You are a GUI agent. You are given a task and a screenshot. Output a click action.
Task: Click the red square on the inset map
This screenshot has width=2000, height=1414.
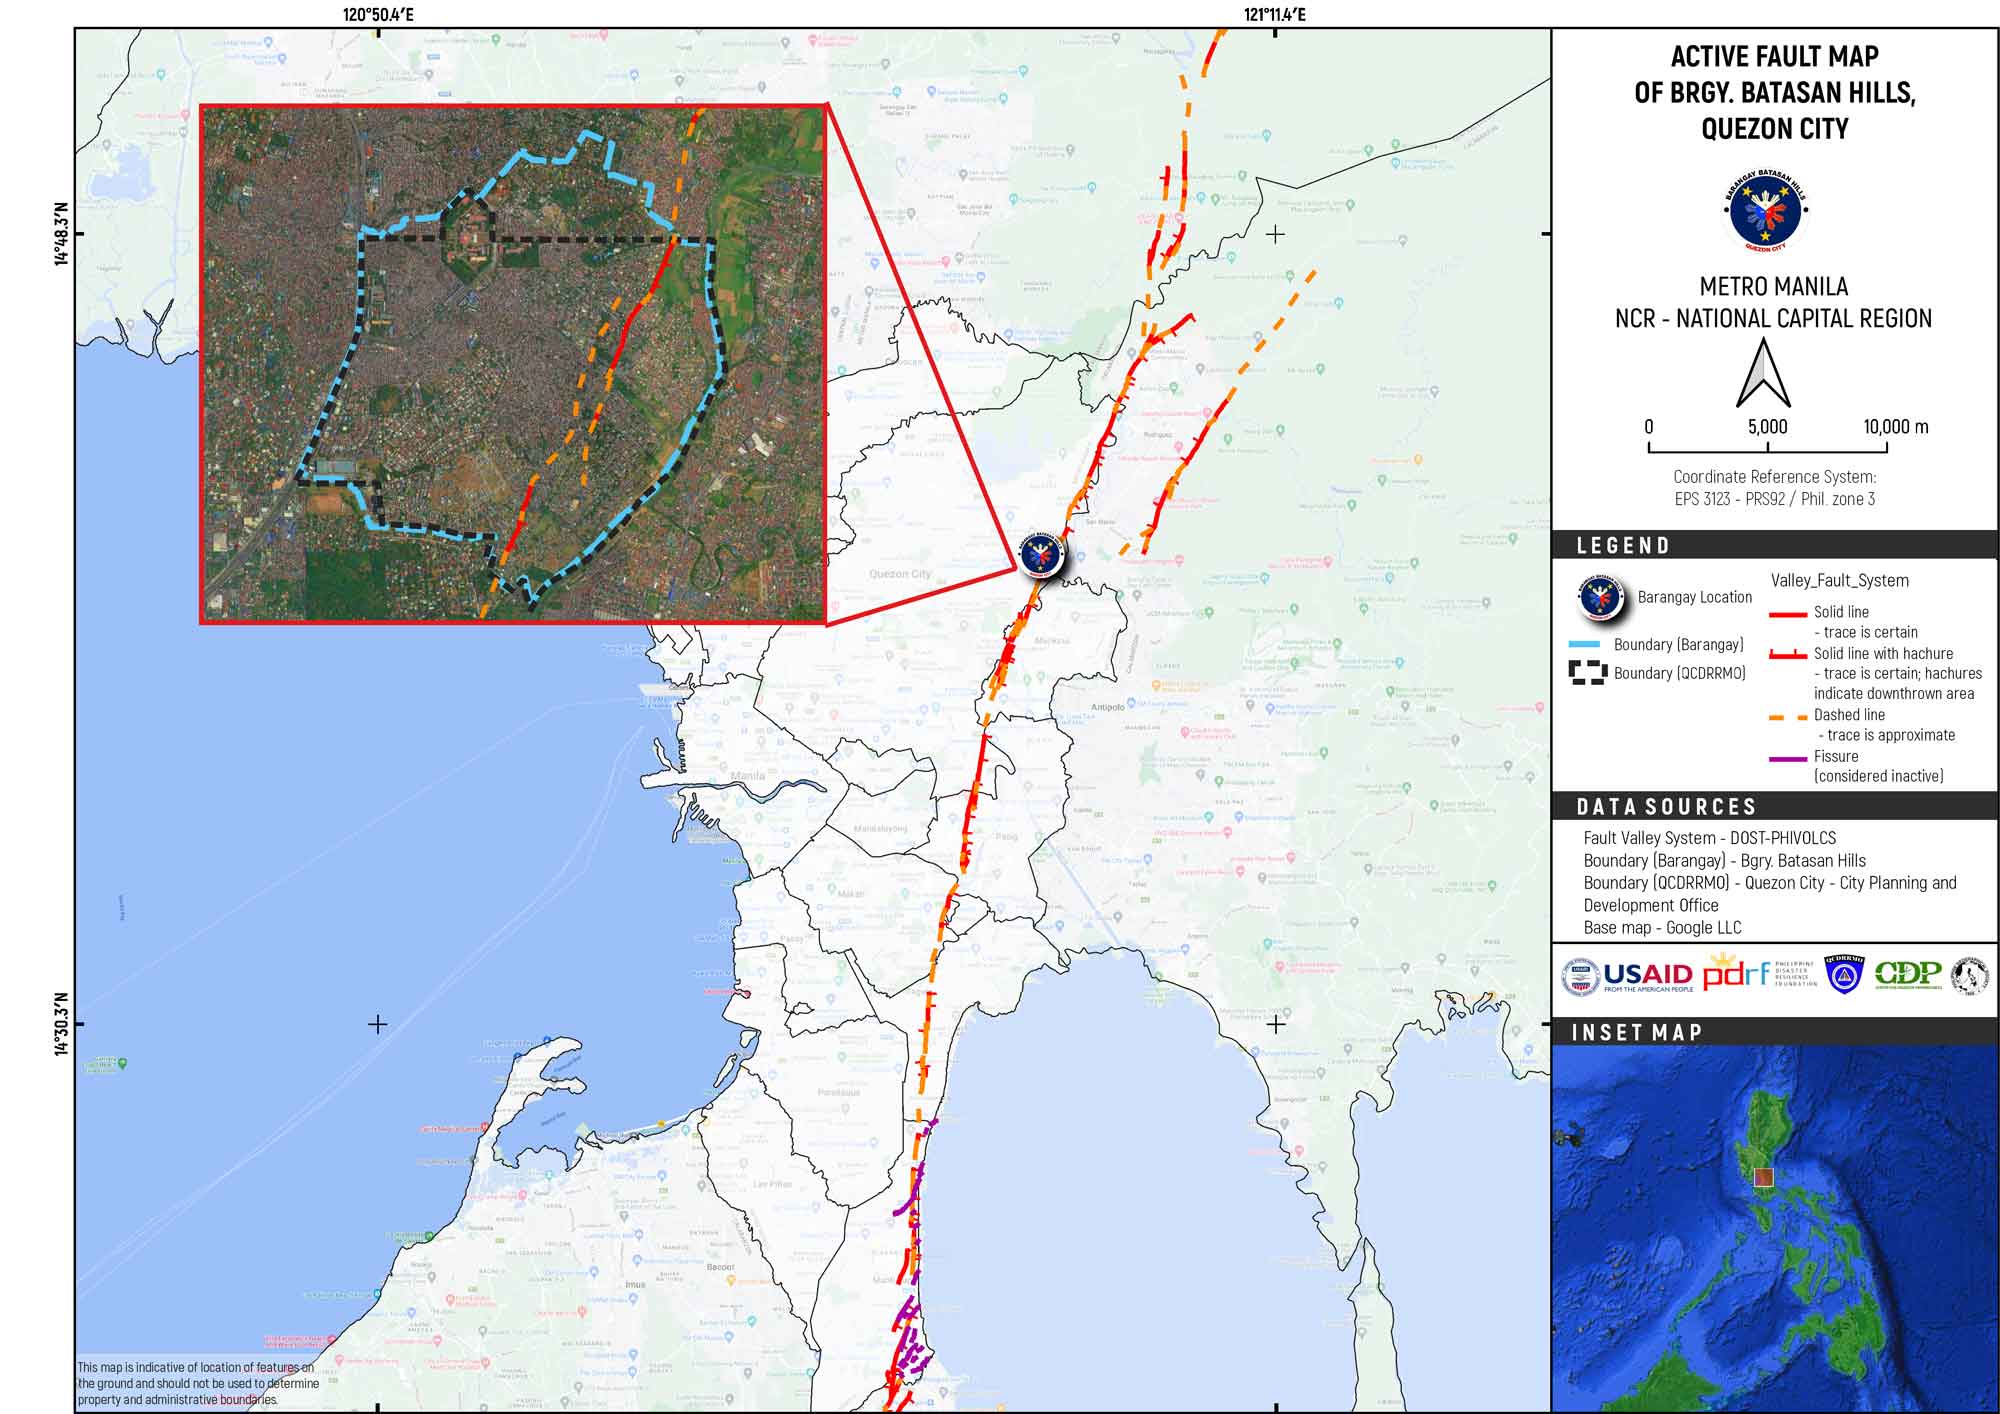[1763, 1177]
